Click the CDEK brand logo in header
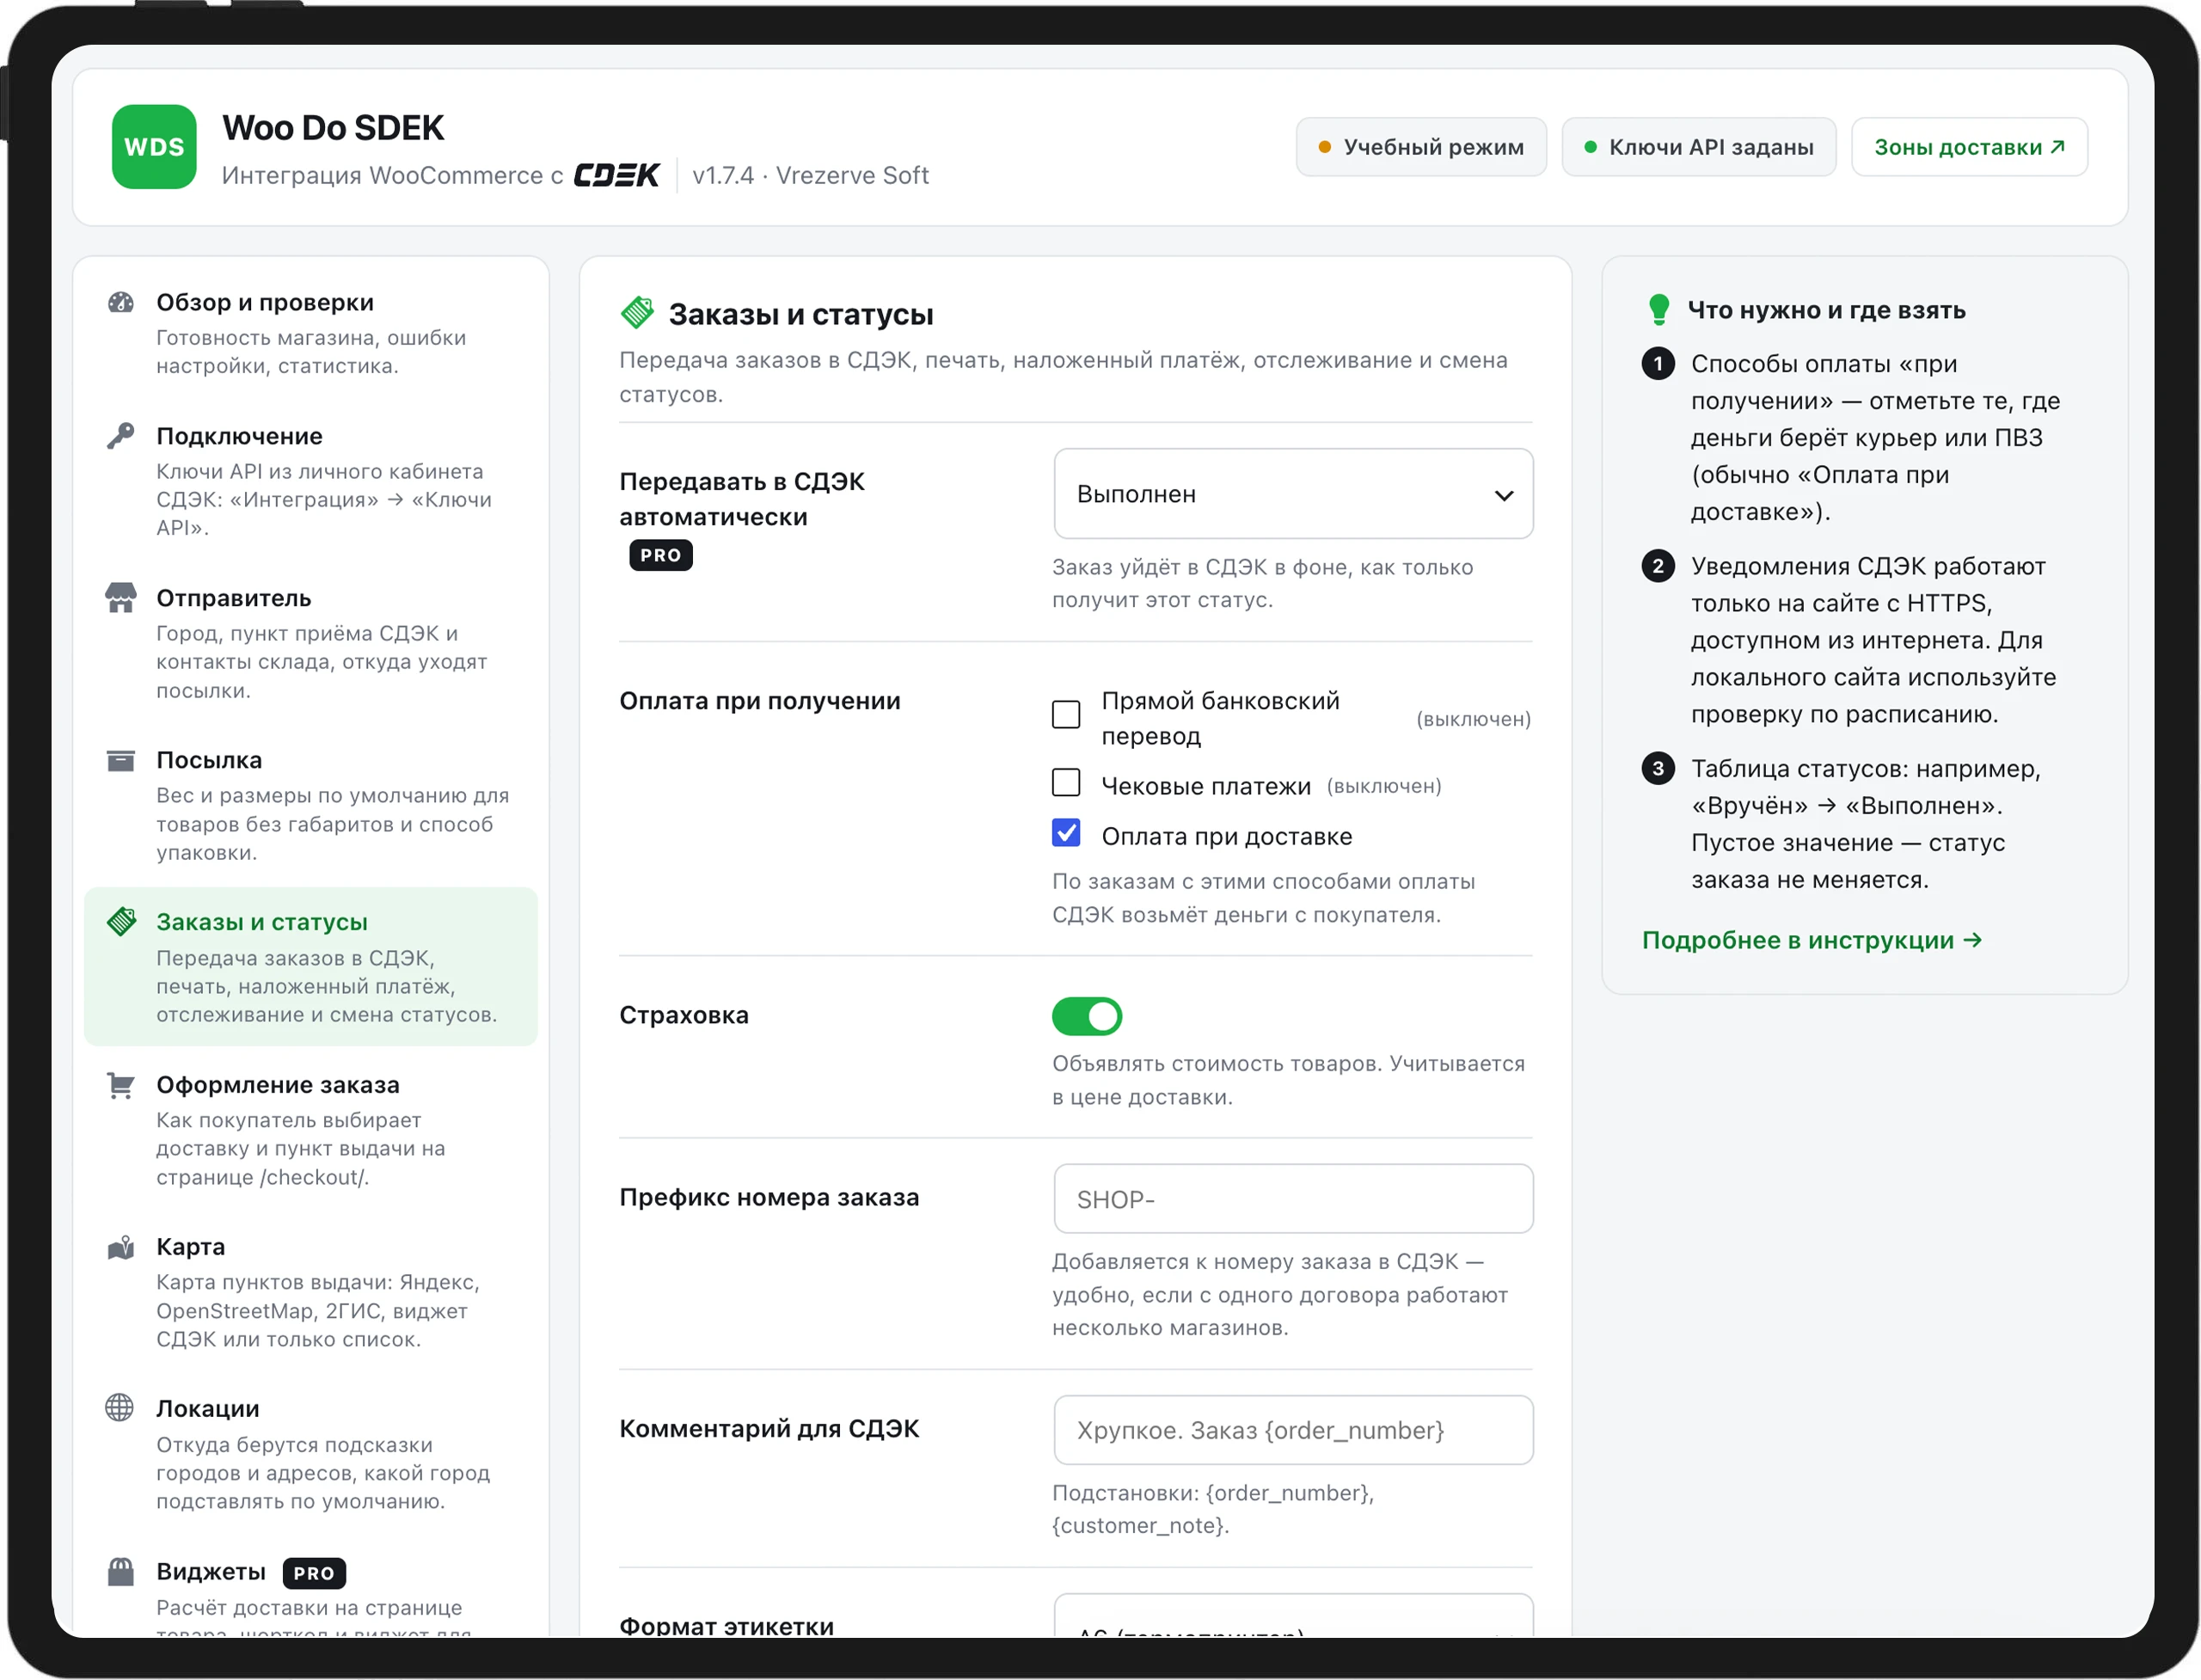The image size is (2201, 1680). point(616,175)
